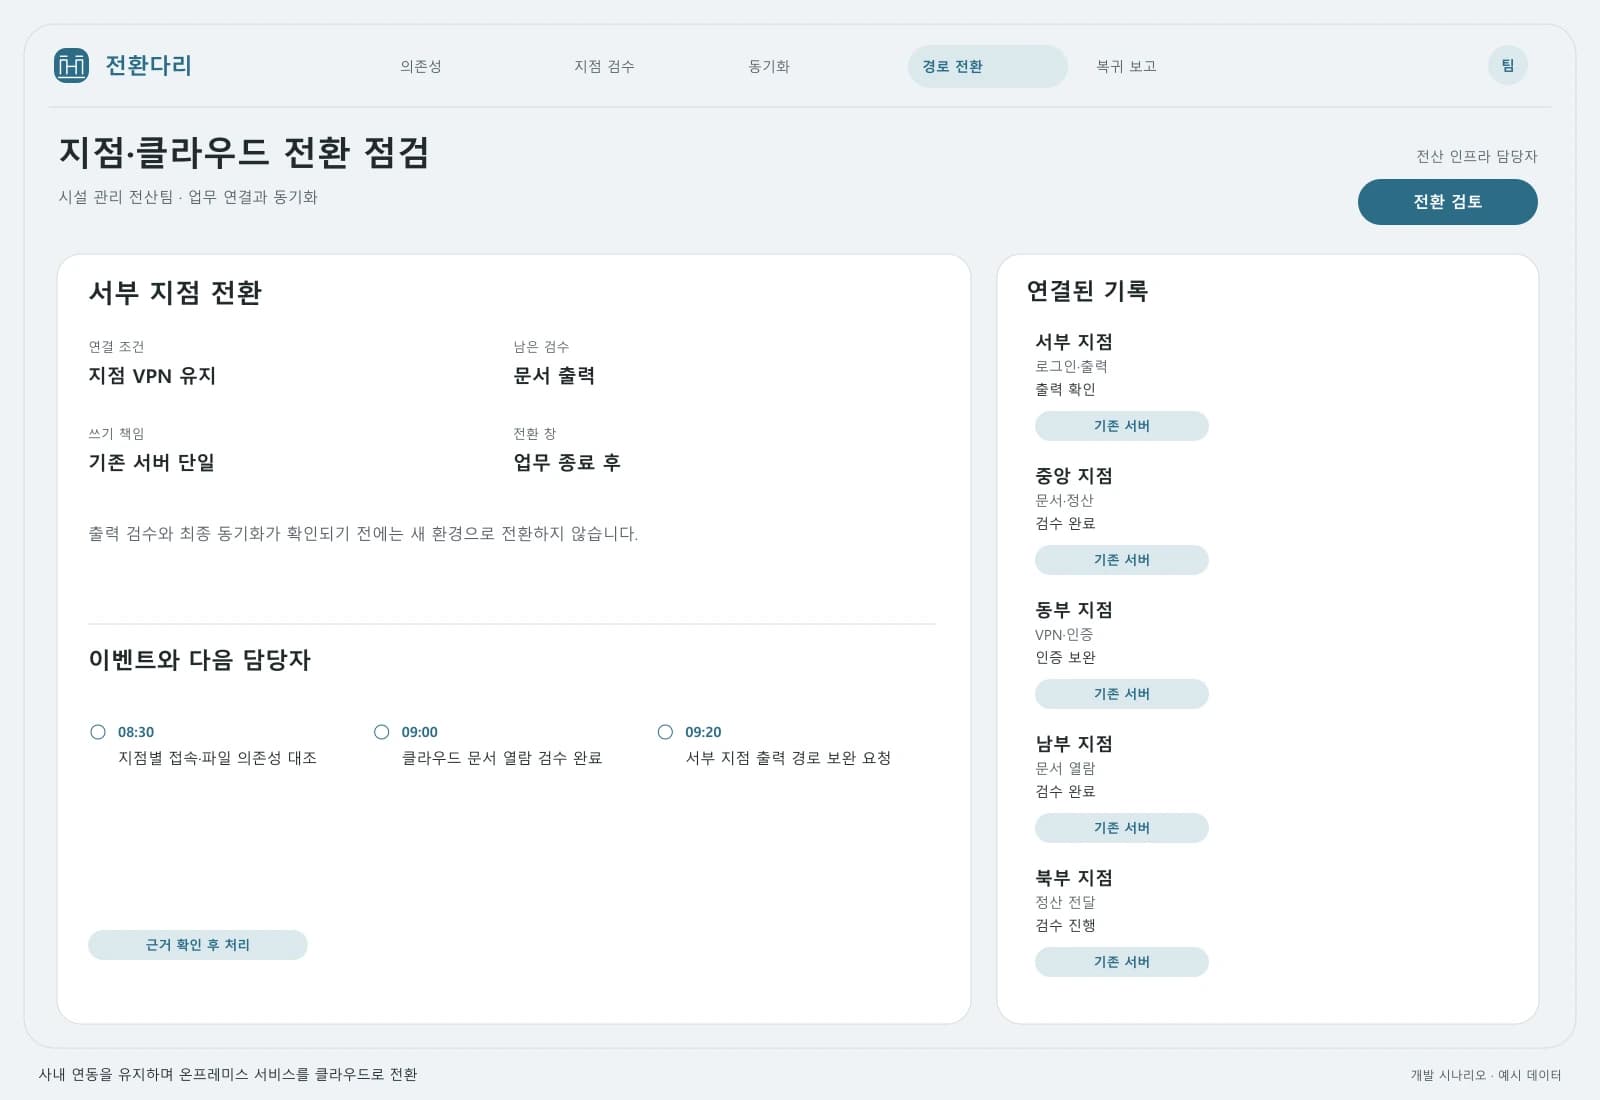Viewport: 1600px width, 1100px height.
Task: Open the 북부 지점 linked record
Action: pyautogui.click(x=1074, y=878)
